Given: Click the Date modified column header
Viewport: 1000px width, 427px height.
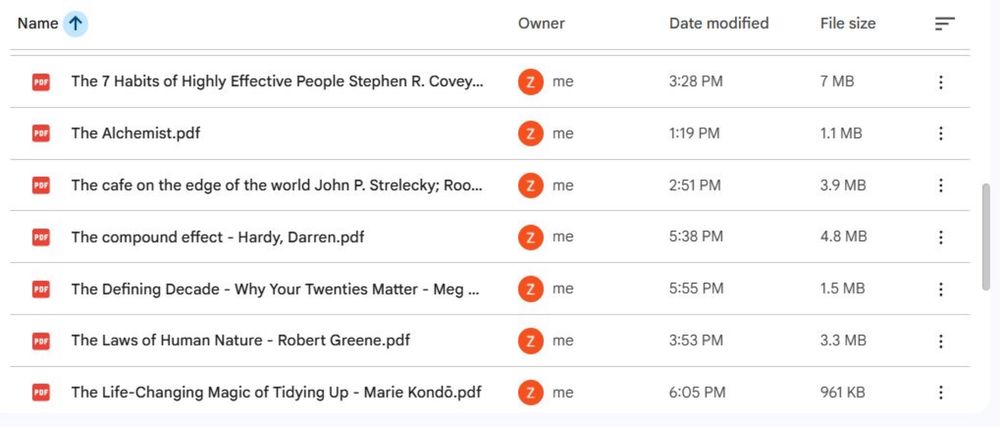Looking at the screenshot, I should tap(718, 23).
